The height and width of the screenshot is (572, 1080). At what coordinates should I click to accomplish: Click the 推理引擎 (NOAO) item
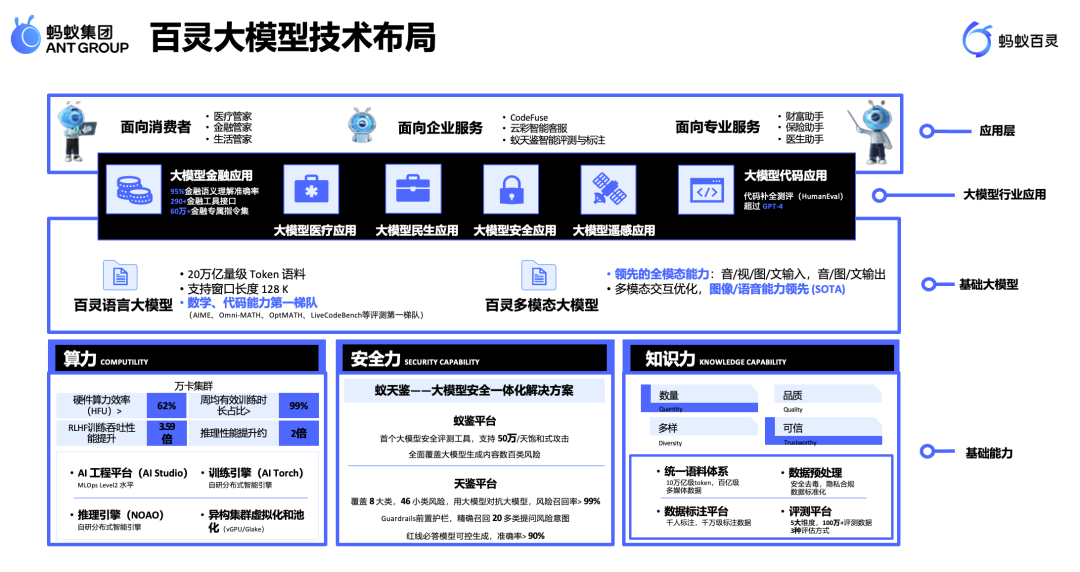116,520
